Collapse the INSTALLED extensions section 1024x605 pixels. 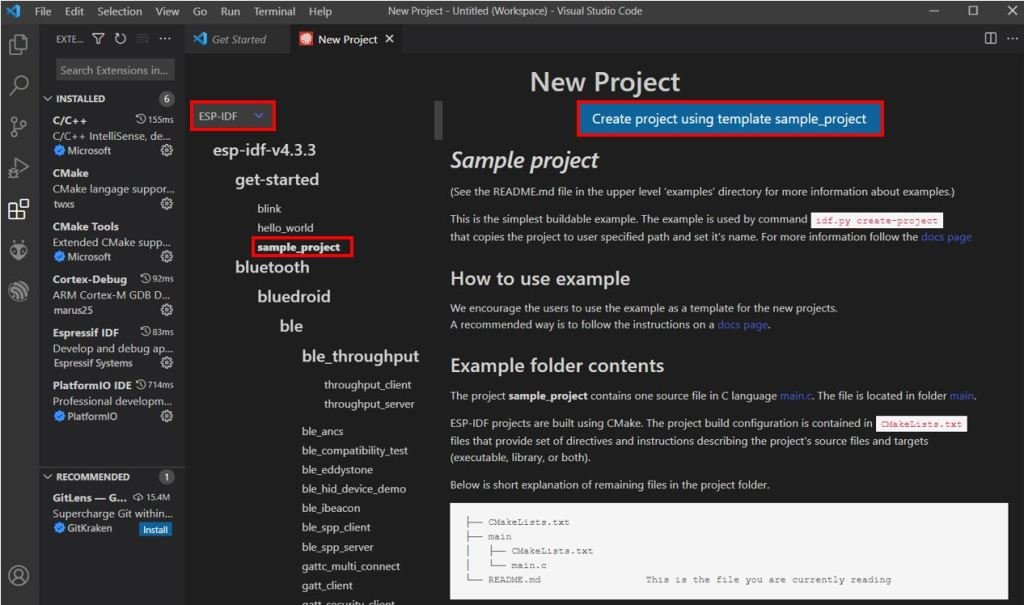(48, 99)
